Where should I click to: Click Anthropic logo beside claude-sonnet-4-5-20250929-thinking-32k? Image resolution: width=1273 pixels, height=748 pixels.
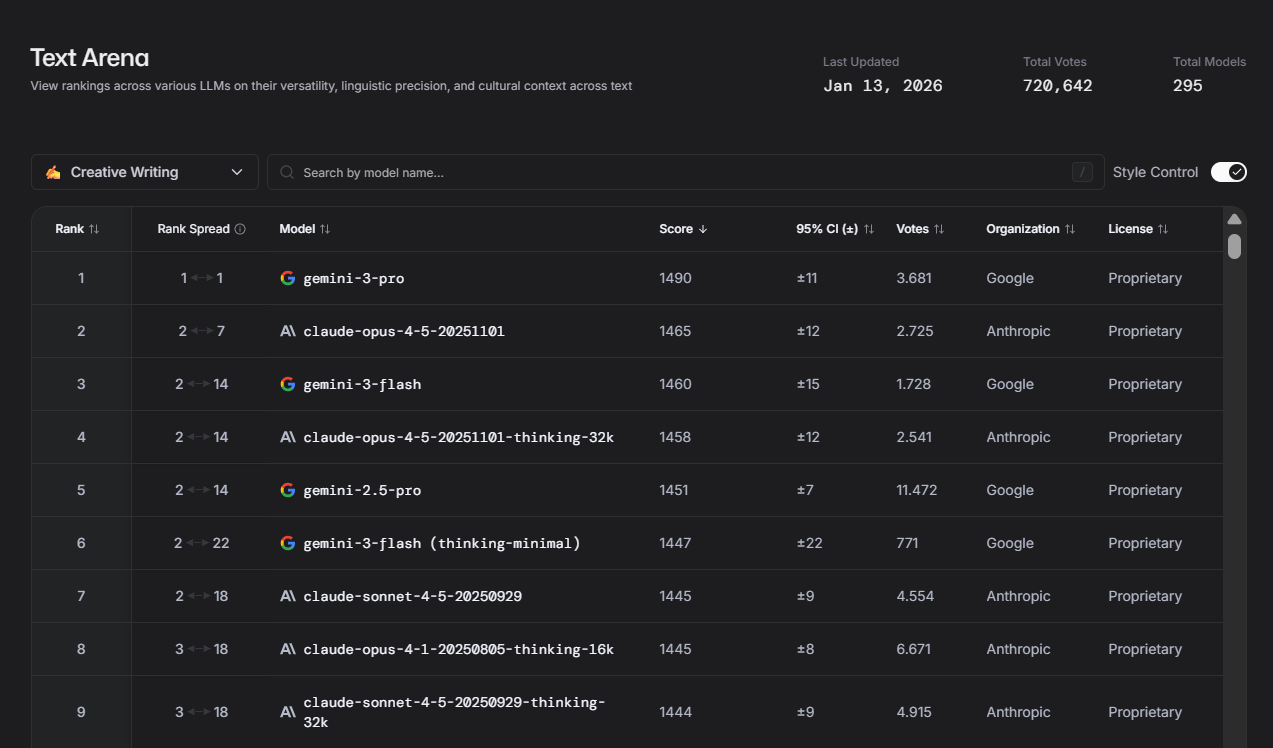click(x=288, y=712)
